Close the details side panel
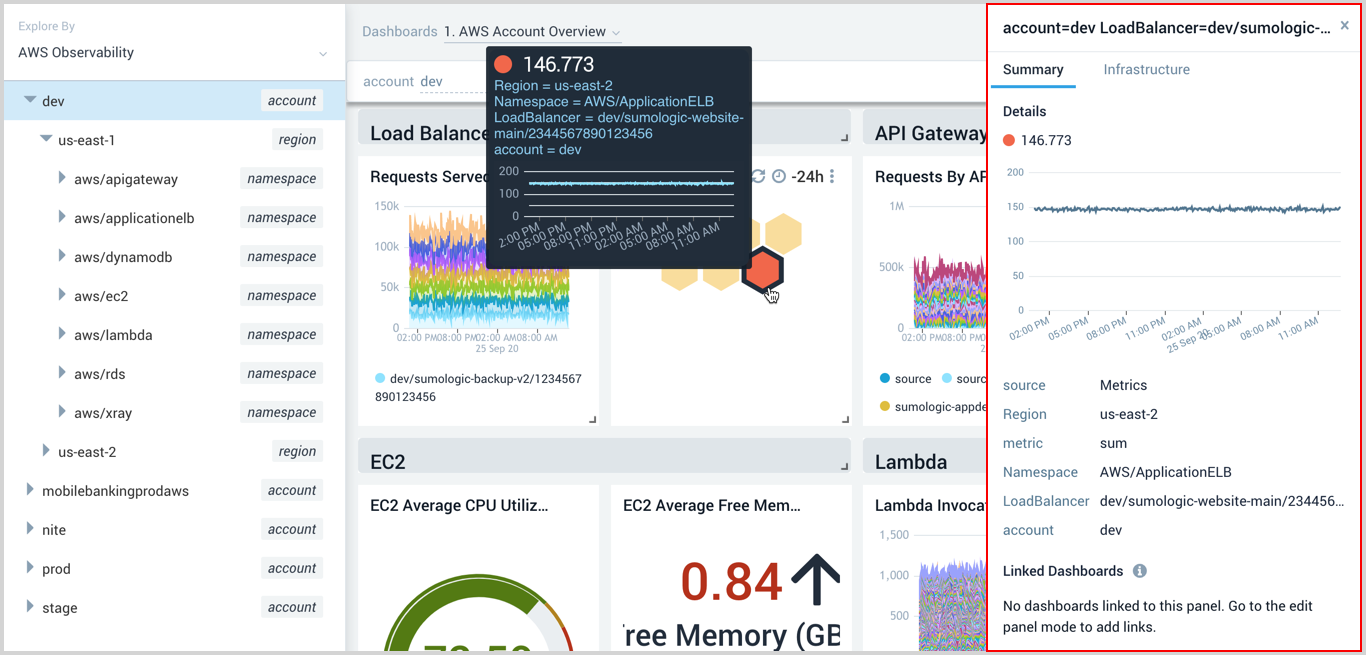The image size is (1366, 655). [1344, 27]
